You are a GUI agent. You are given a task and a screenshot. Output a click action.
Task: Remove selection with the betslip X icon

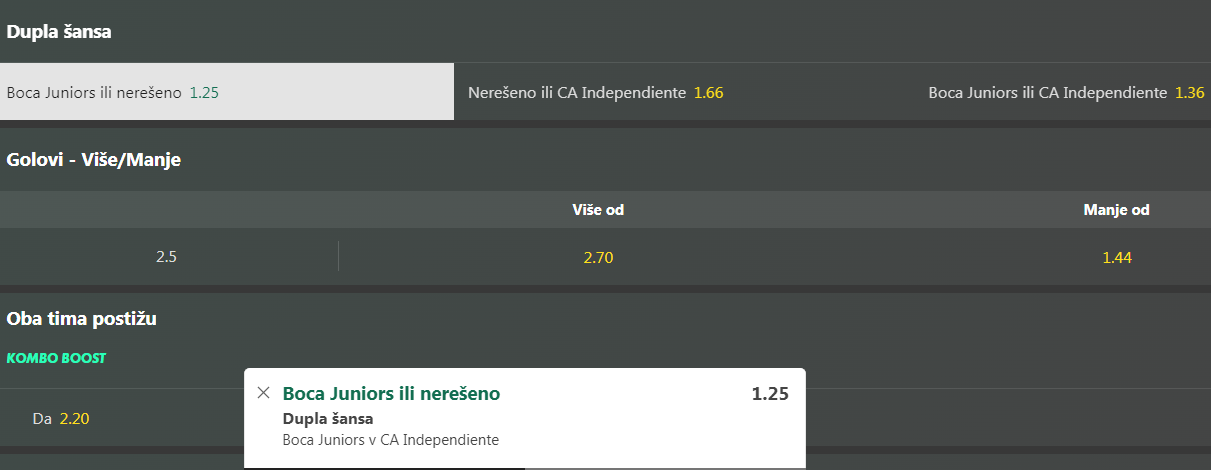tap(263, 393)
